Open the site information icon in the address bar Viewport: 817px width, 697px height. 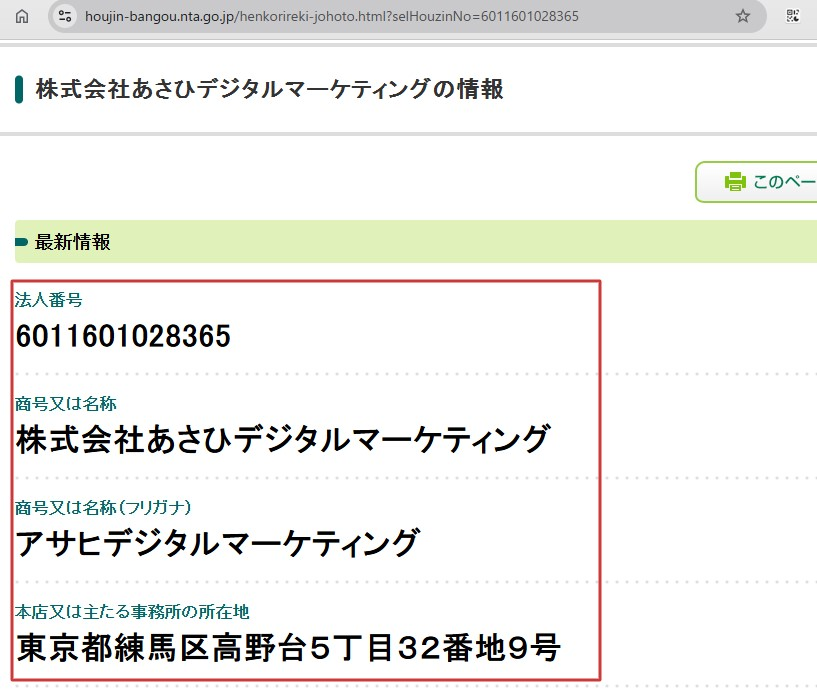64,16
